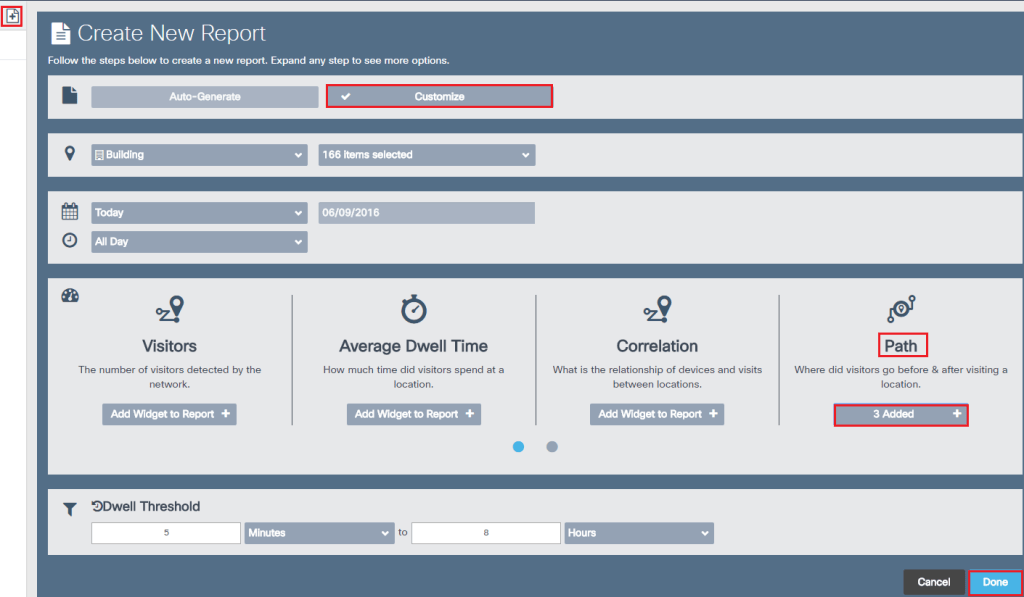This screenshot has width=1024, height=597.
Task: Click the Dwell Threshold reset icon
Action: tap(97, 506)
